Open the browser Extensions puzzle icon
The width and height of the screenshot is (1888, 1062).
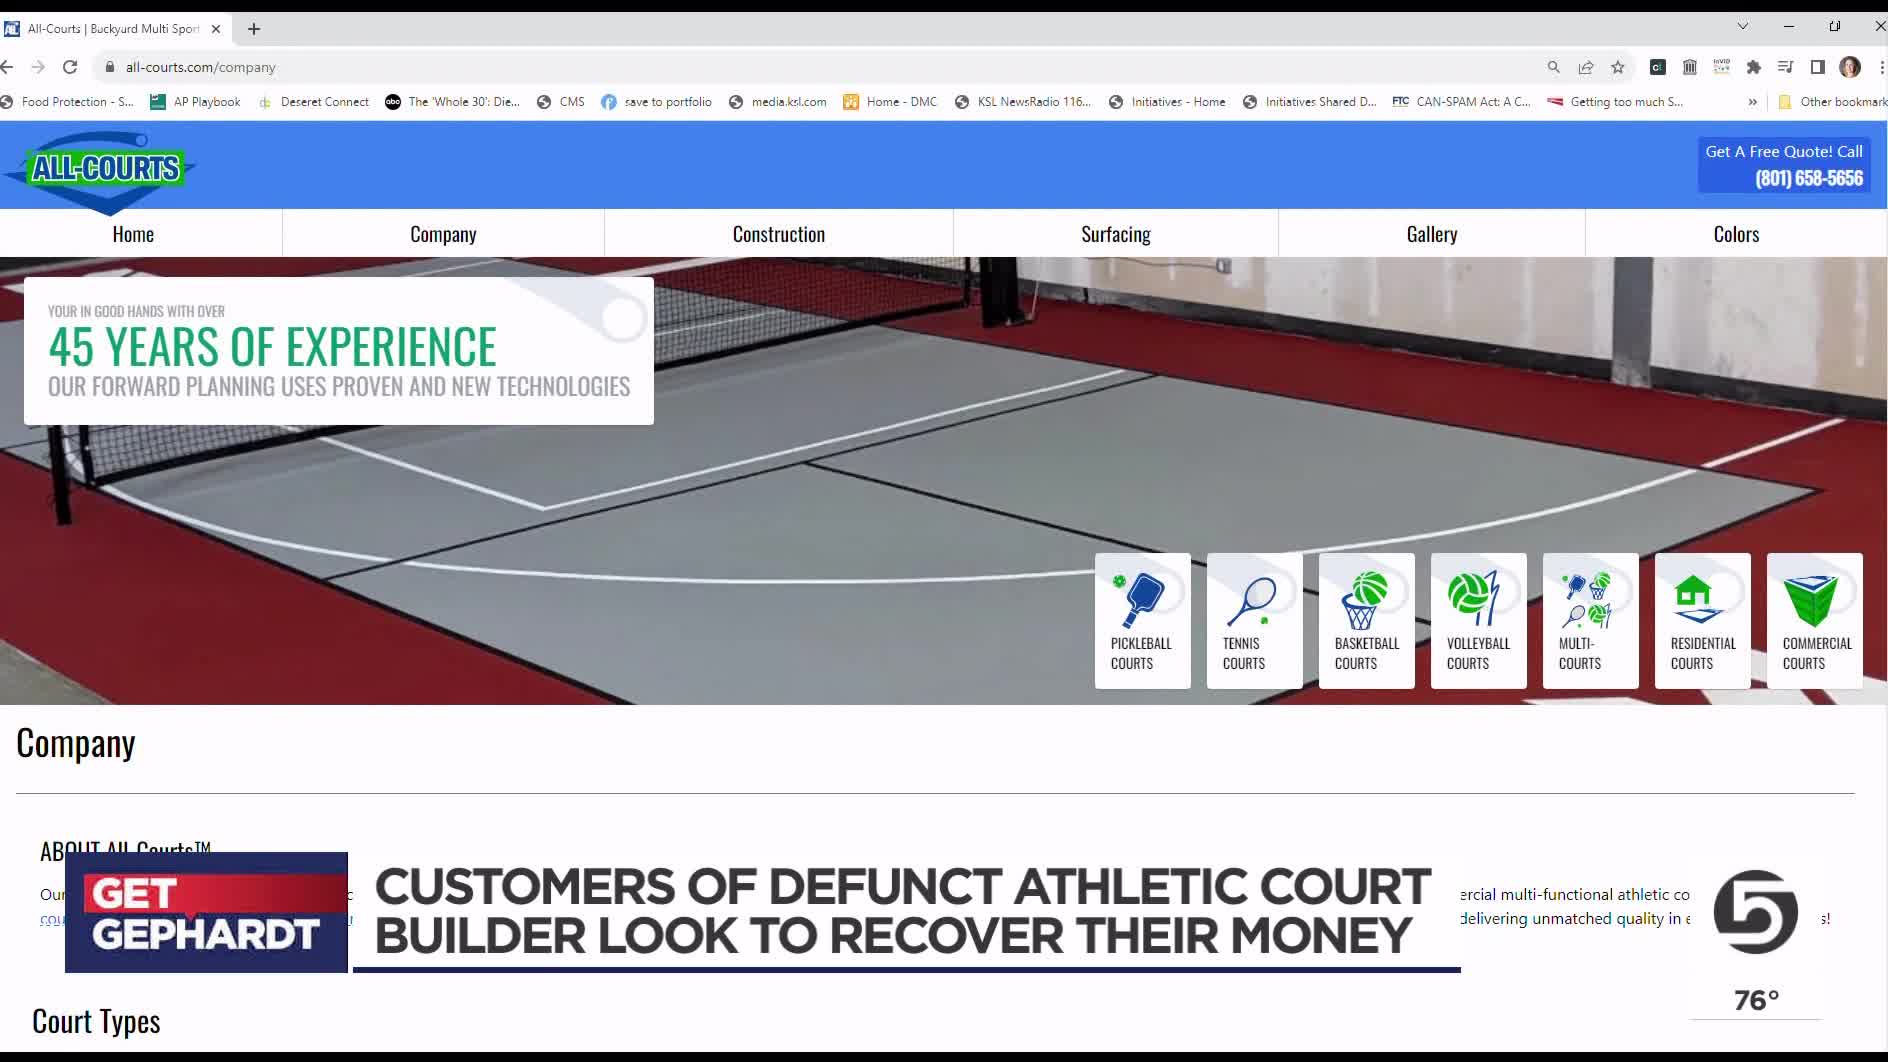[1753, 67]
